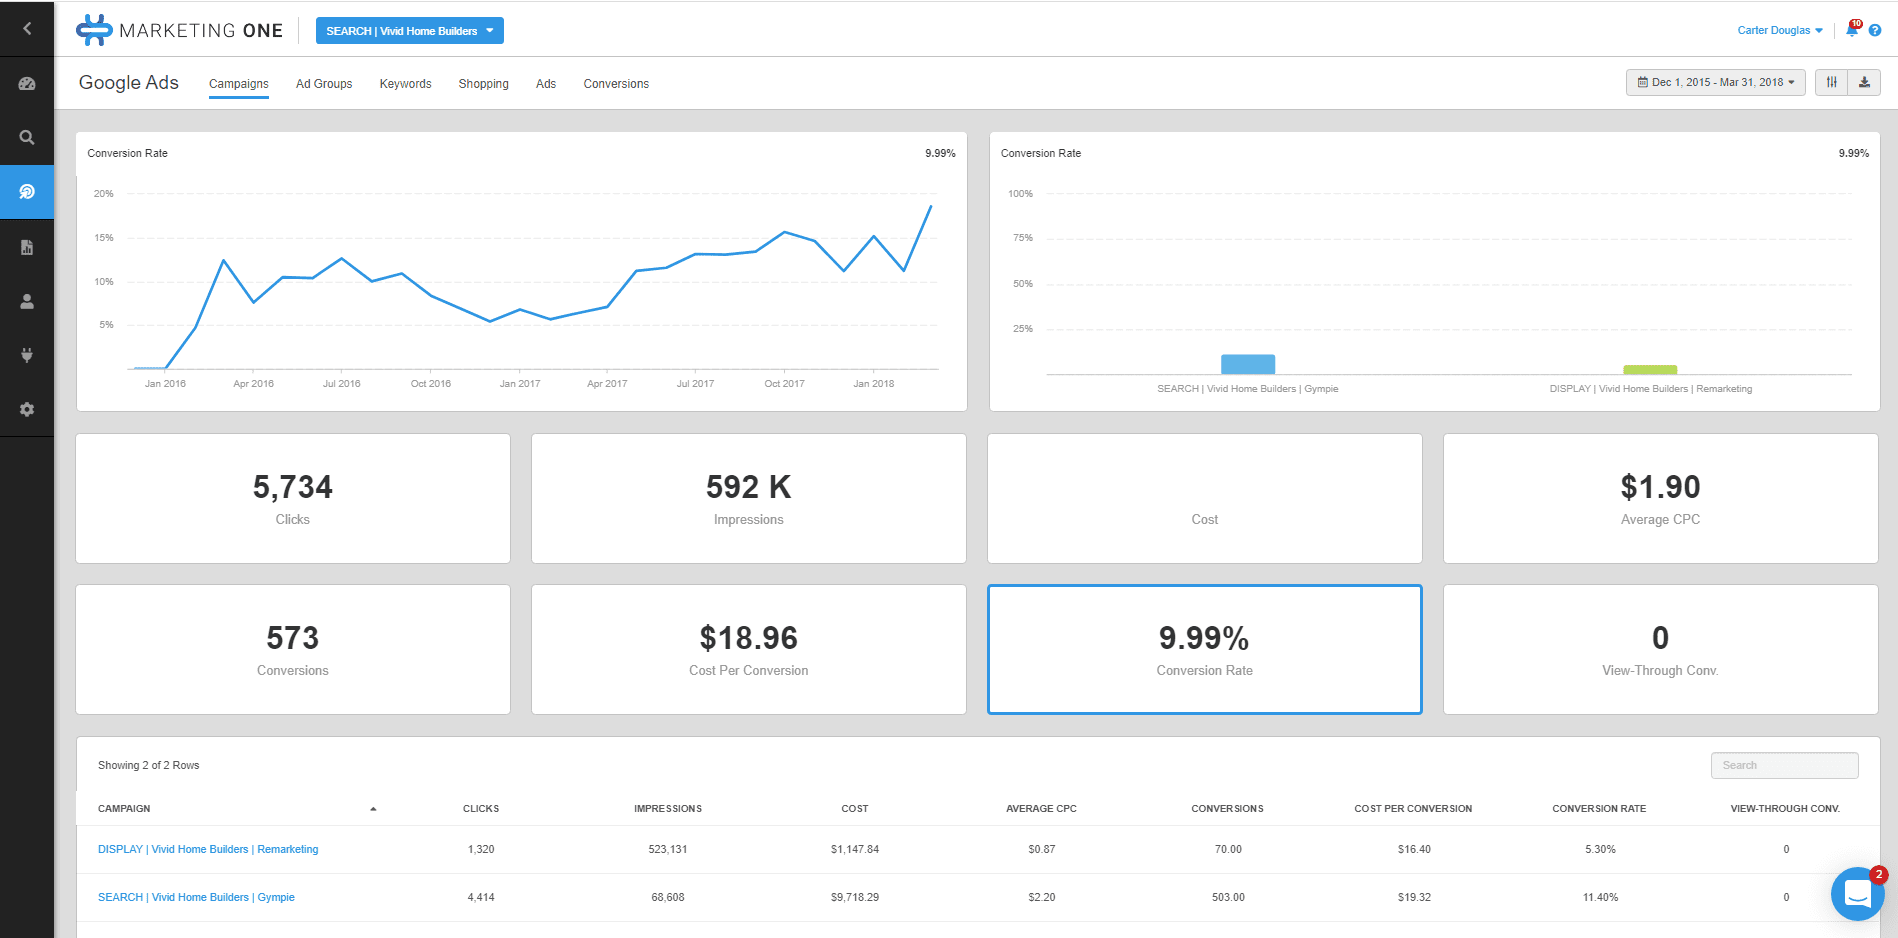Screen dimensions: 1898x938
Task: Collapse the sidebar with the back arrow
Action: 27,29
